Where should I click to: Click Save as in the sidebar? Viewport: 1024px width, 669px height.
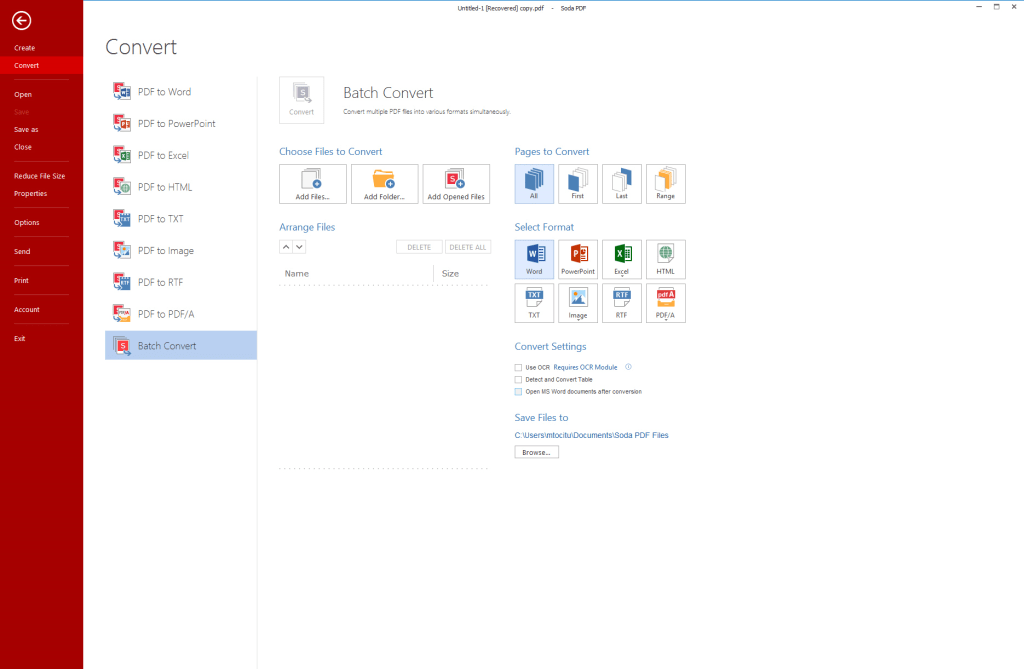click(26, 129)
